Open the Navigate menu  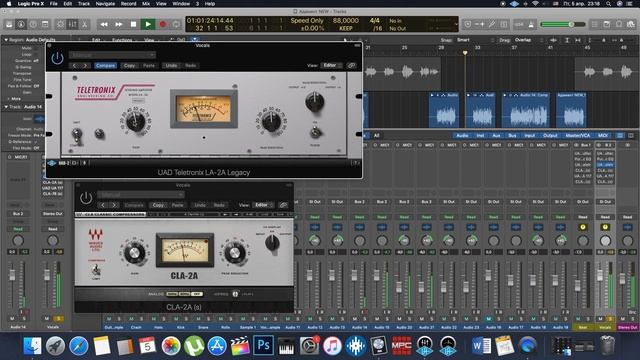coord(105,4)
